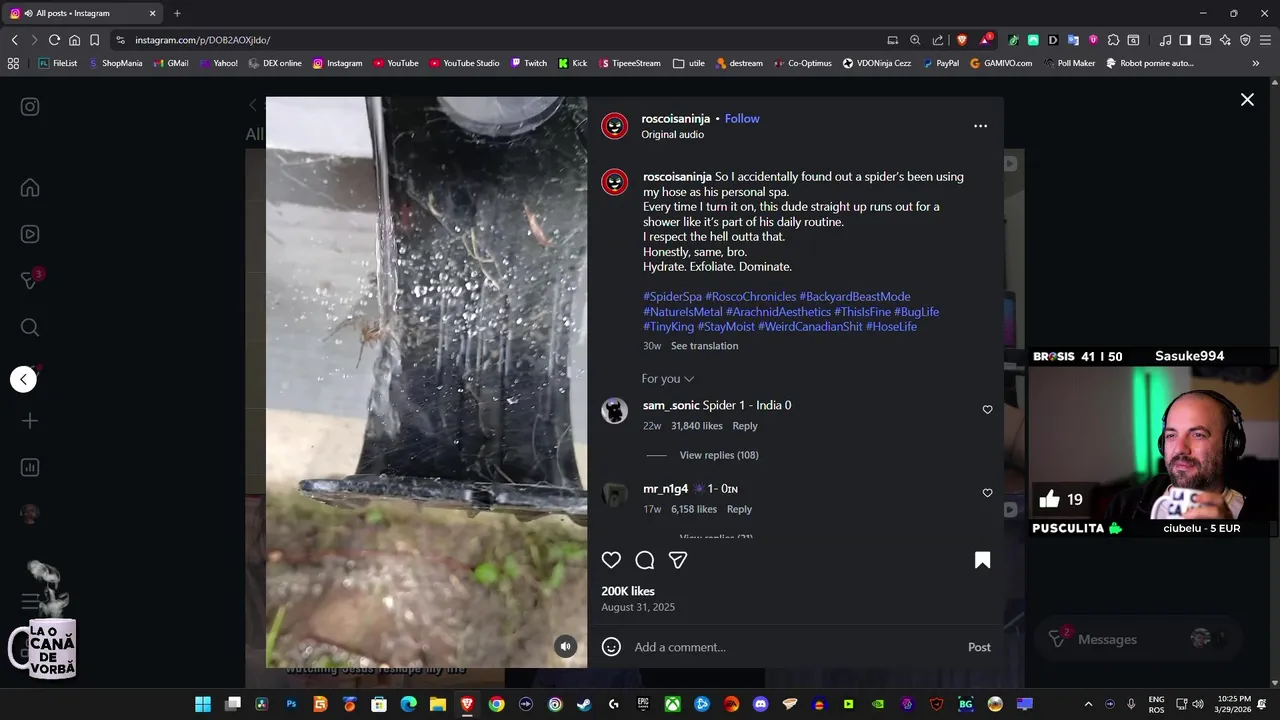Expand the For you comment sorting dropdown
The height and width of the screenshot is (720, 1280).
coord(667,379)
